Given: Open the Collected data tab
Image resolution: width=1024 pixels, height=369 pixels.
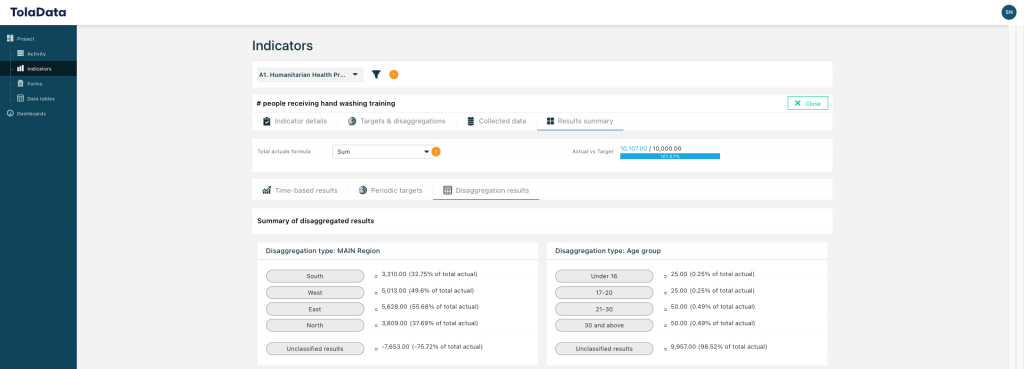Looking at the screenshot, I should point(496,121).
